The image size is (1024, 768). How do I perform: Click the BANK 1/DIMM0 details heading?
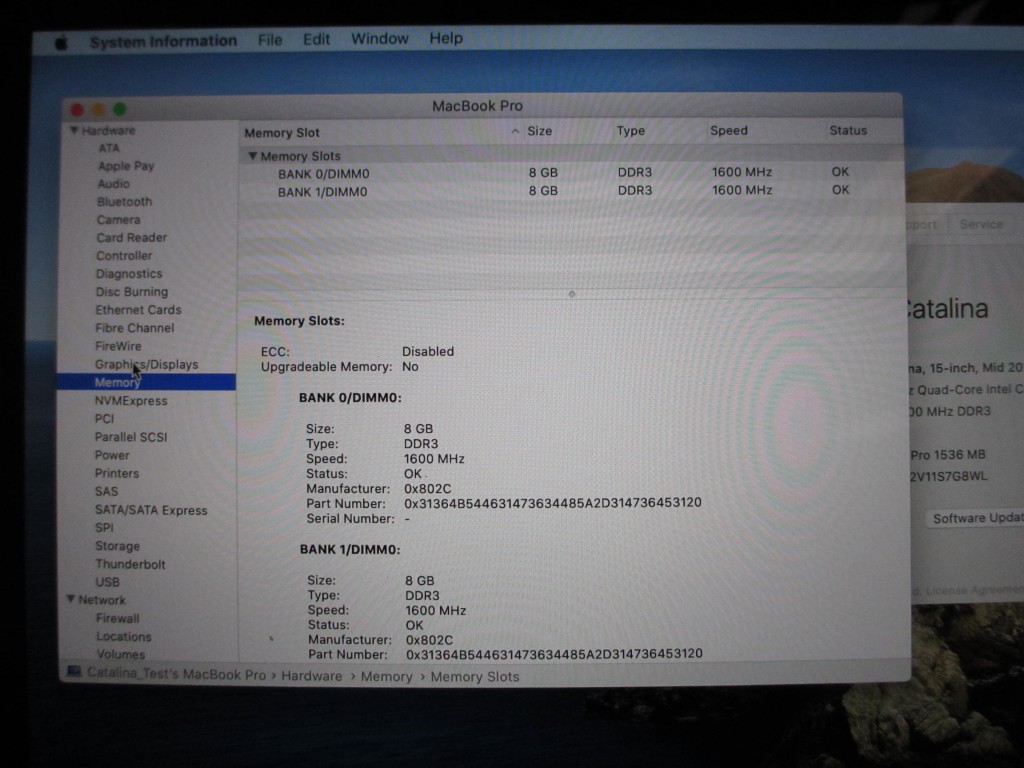pyautogui.click(x=350, y=550)
